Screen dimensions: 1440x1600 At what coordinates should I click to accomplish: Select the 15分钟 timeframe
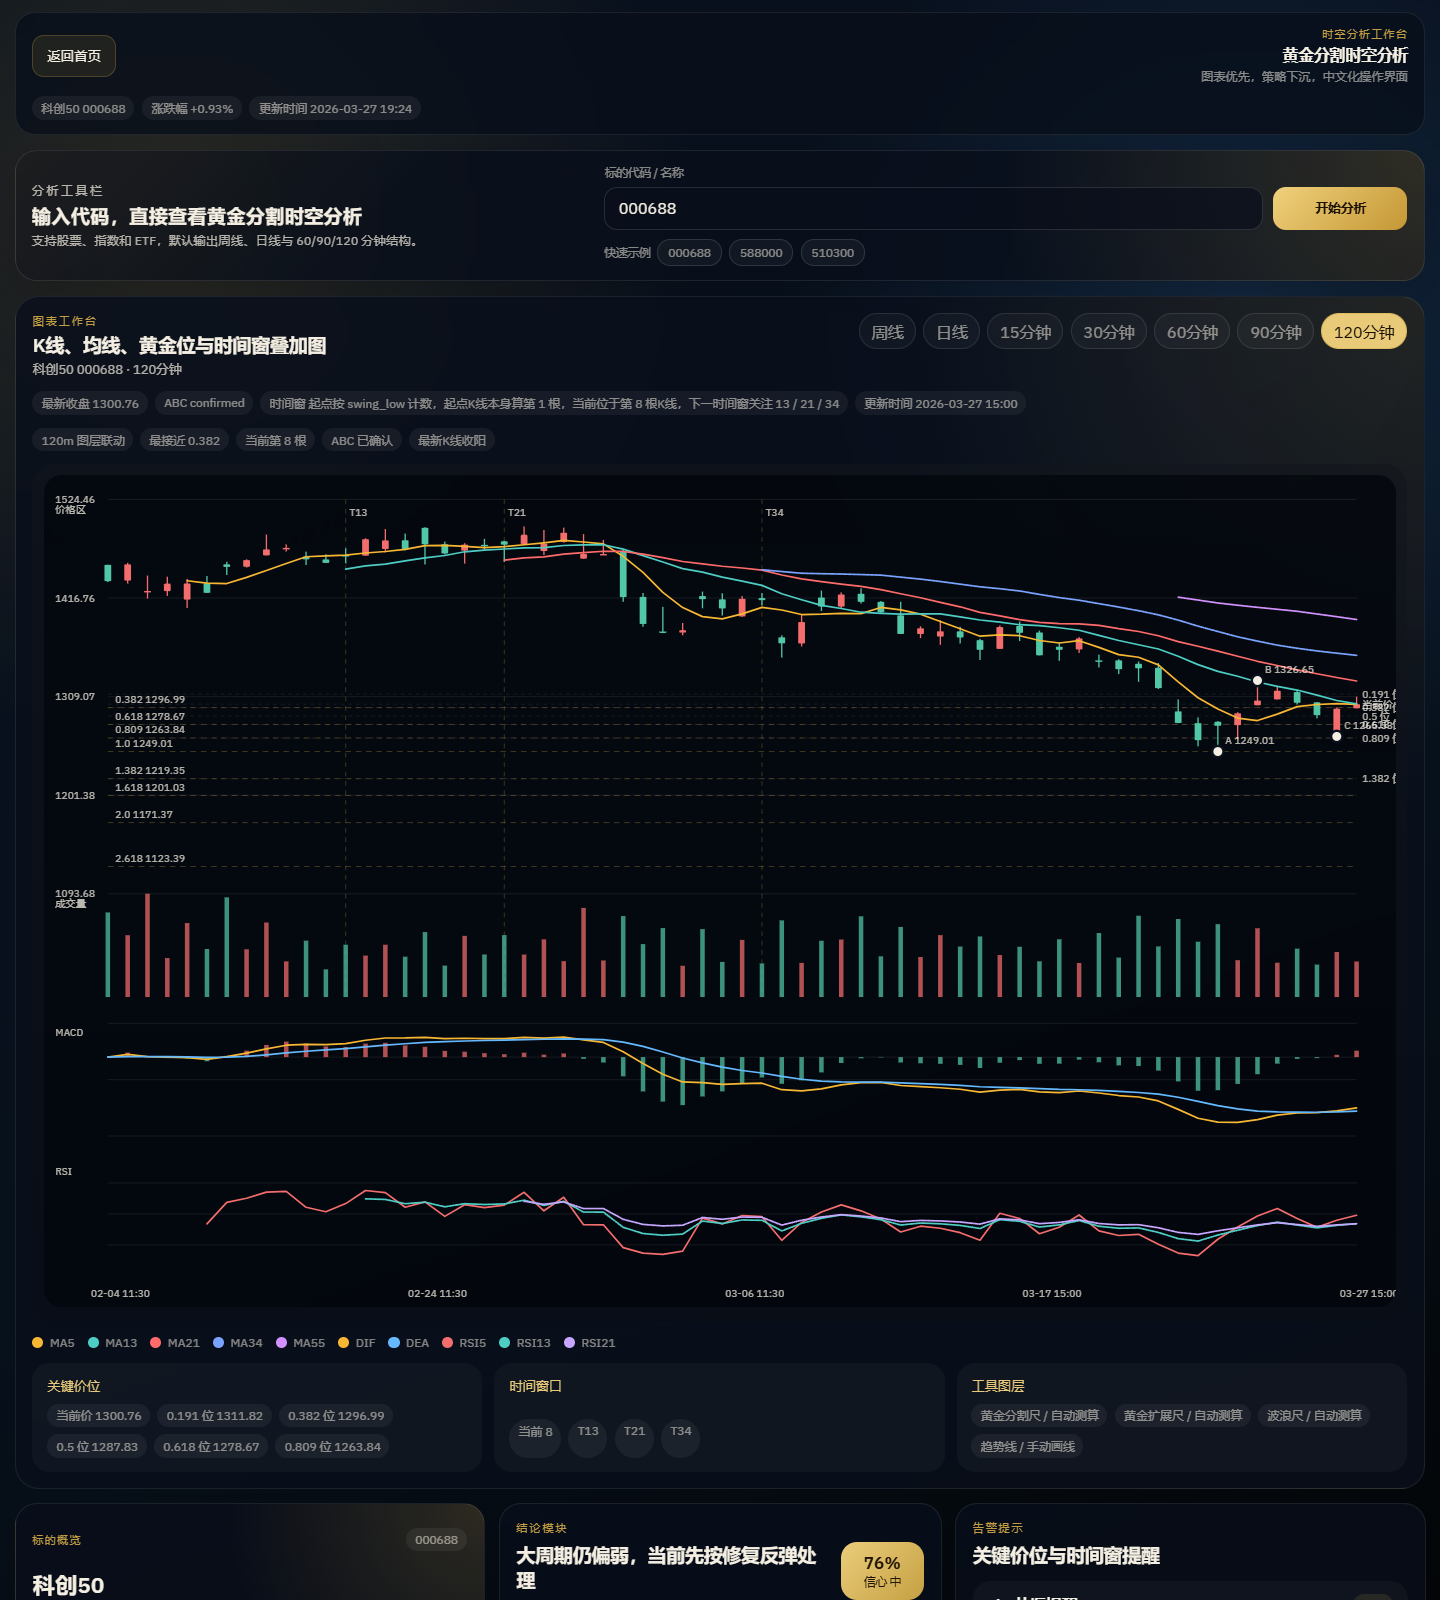click(x=1025, y=332)
